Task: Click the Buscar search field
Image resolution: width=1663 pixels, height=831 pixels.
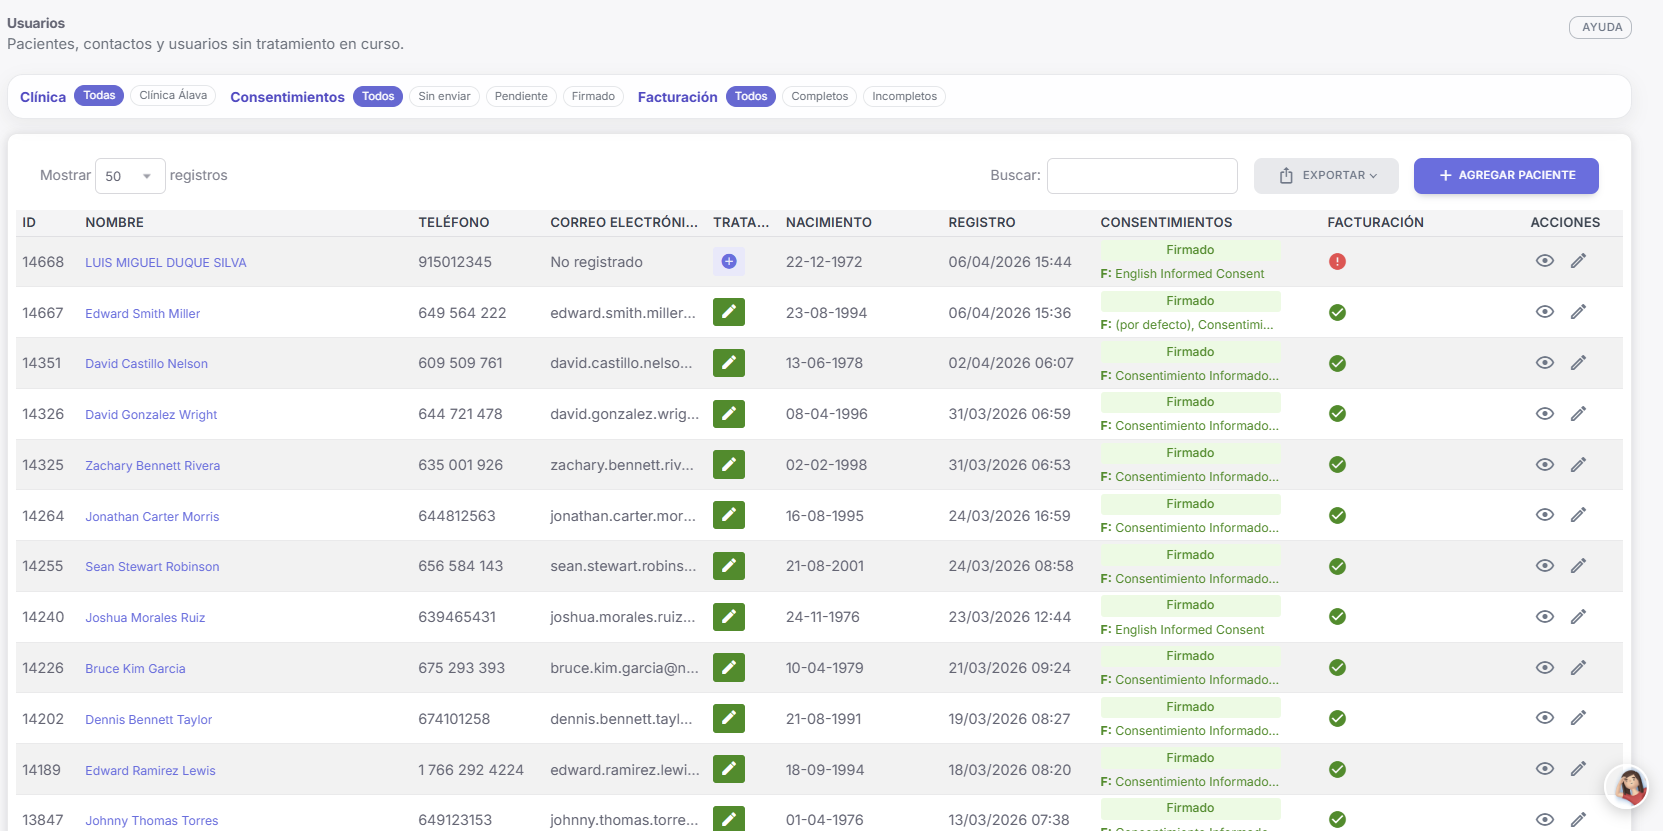Action: (x=1141, y=176)
